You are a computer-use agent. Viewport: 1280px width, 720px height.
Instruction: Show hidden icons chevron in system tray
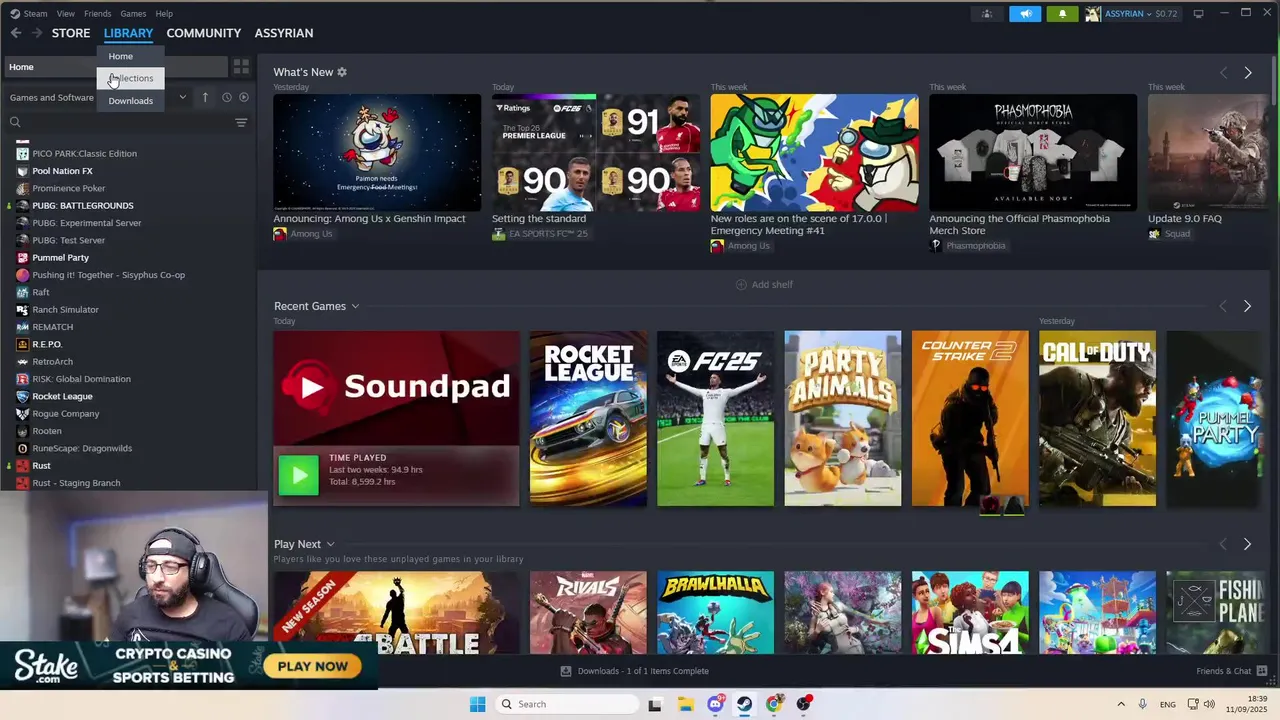pos(1121,704)
